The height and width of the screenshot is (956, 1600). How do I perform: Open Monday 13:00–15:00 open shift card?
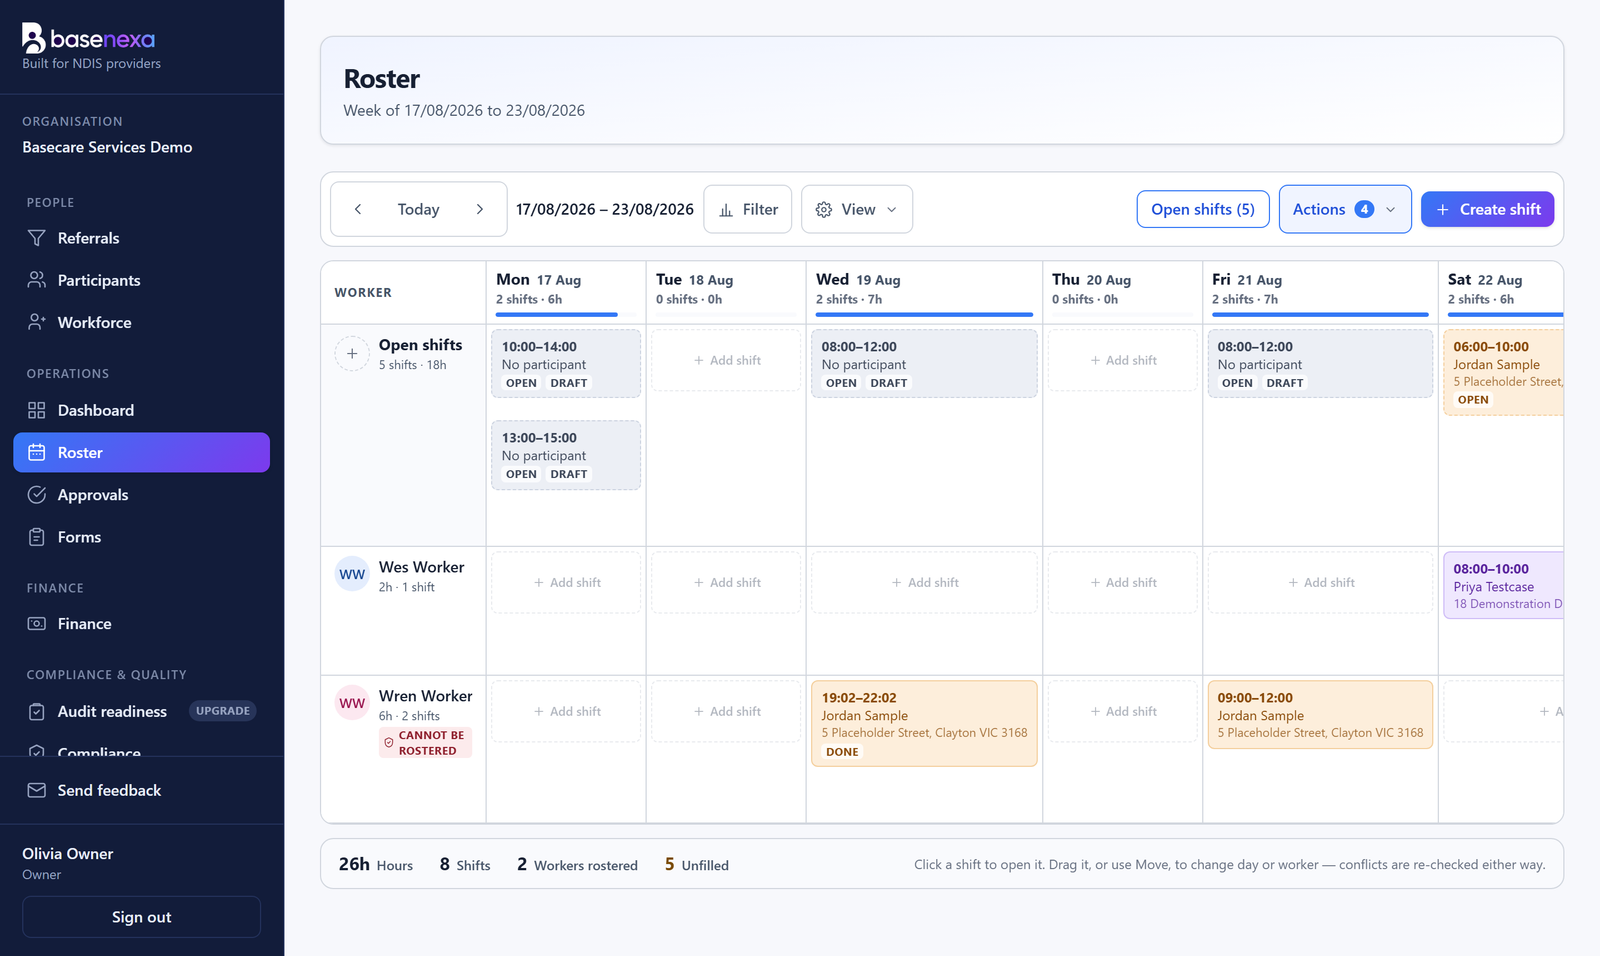click(x=566, y=455)
